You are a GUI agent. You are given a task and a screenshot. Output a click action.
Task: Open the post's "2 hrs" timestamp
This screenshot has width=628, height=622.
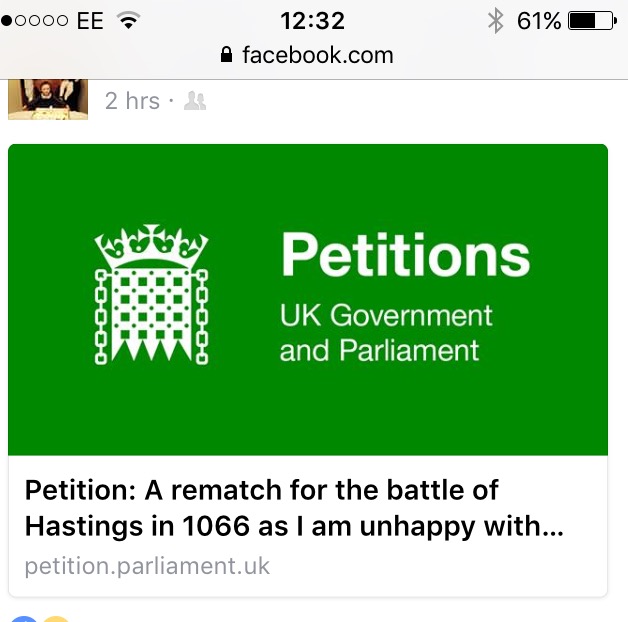pyautogui.click(x=132, y=101)
